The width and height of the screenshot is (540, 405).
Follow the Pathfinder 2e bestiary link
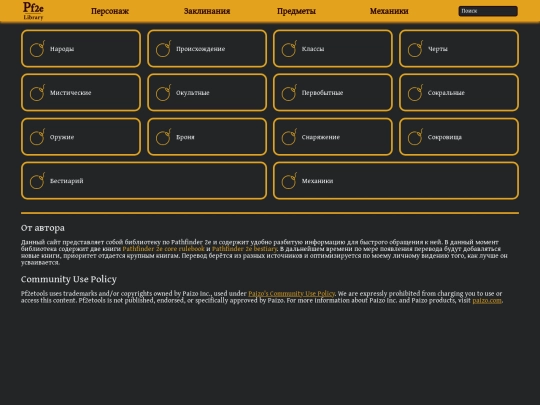click(245, 249)
